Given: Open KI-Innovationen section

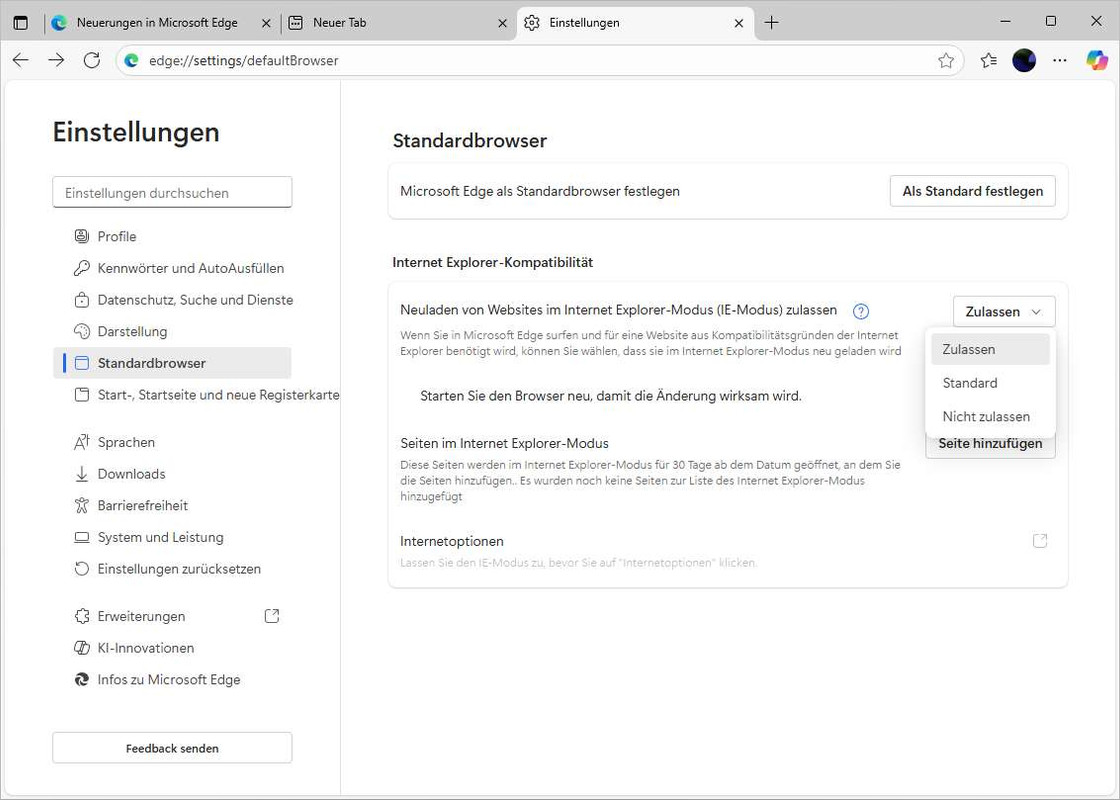Looking at the screenshot, I should coord(172,648).
